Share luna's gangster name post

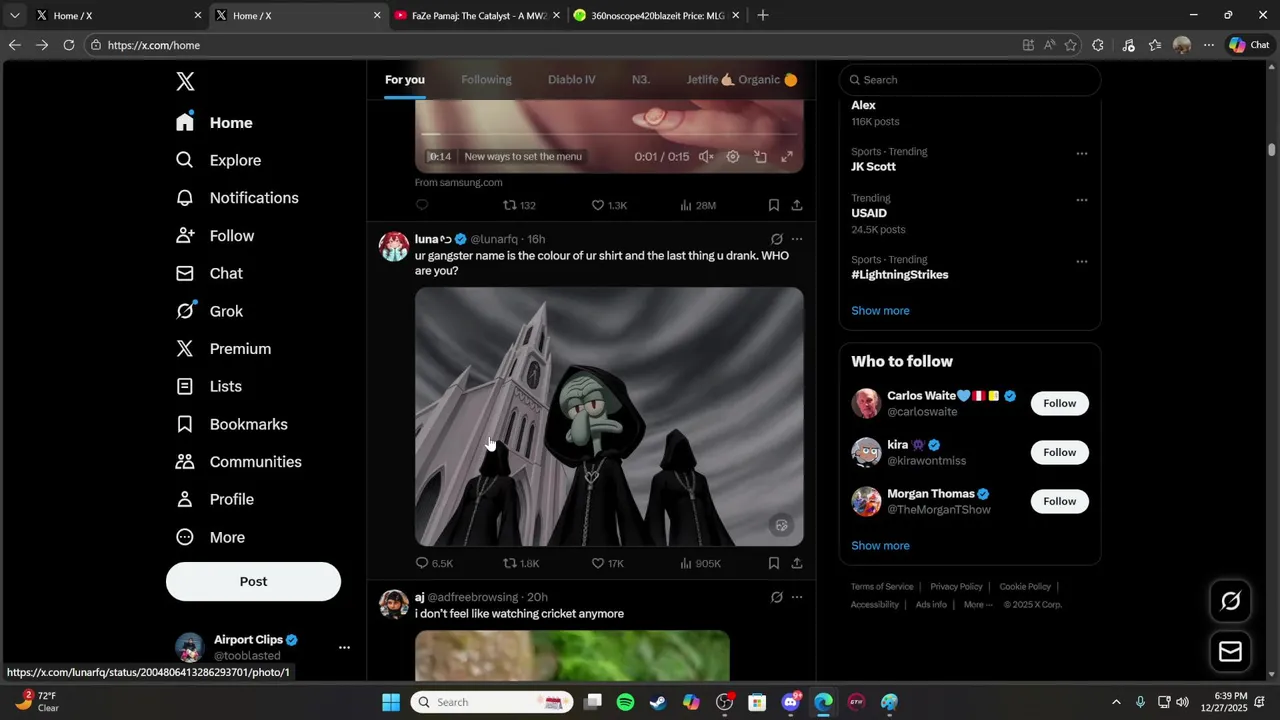[x=797, y=563]
